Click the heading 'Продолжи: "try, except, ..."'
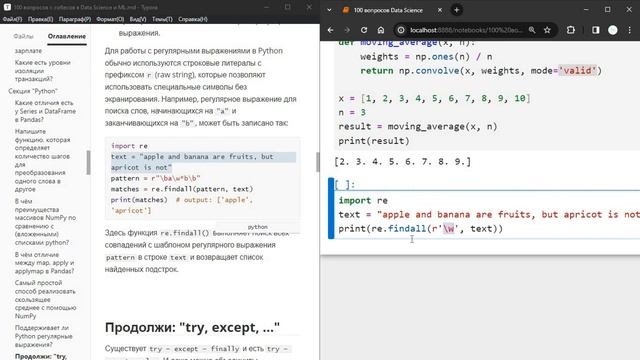This screenshot has height=360, width=640. point(192,327)
